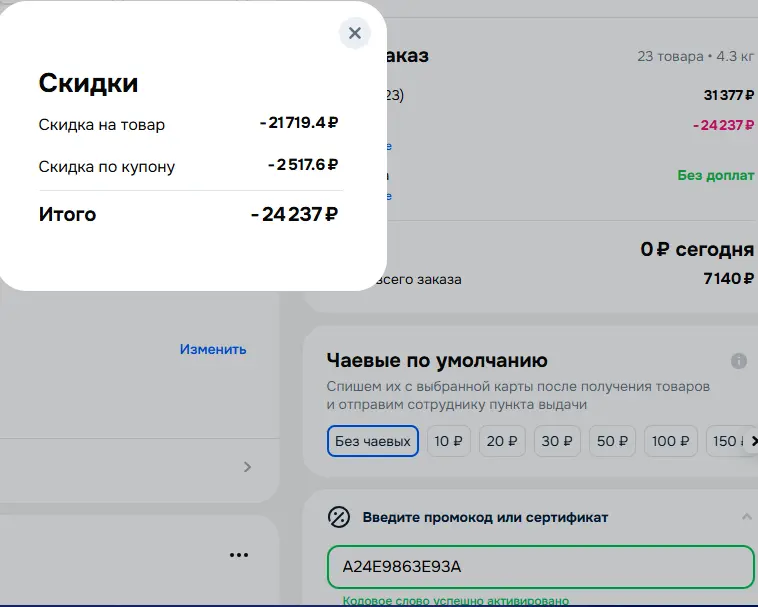The image size is (758, 607).
Task: Click the Итого total -24237 ₽ in popup
Action: (x=294, y=214)
